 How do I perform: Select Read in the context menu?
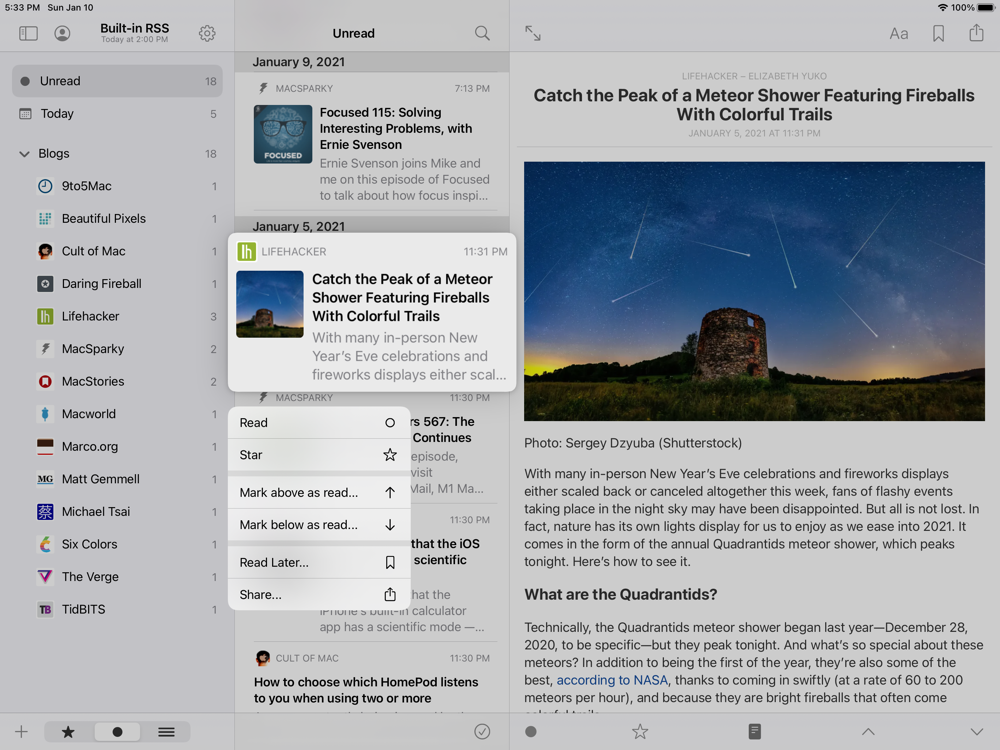click(x=319, y=422)
